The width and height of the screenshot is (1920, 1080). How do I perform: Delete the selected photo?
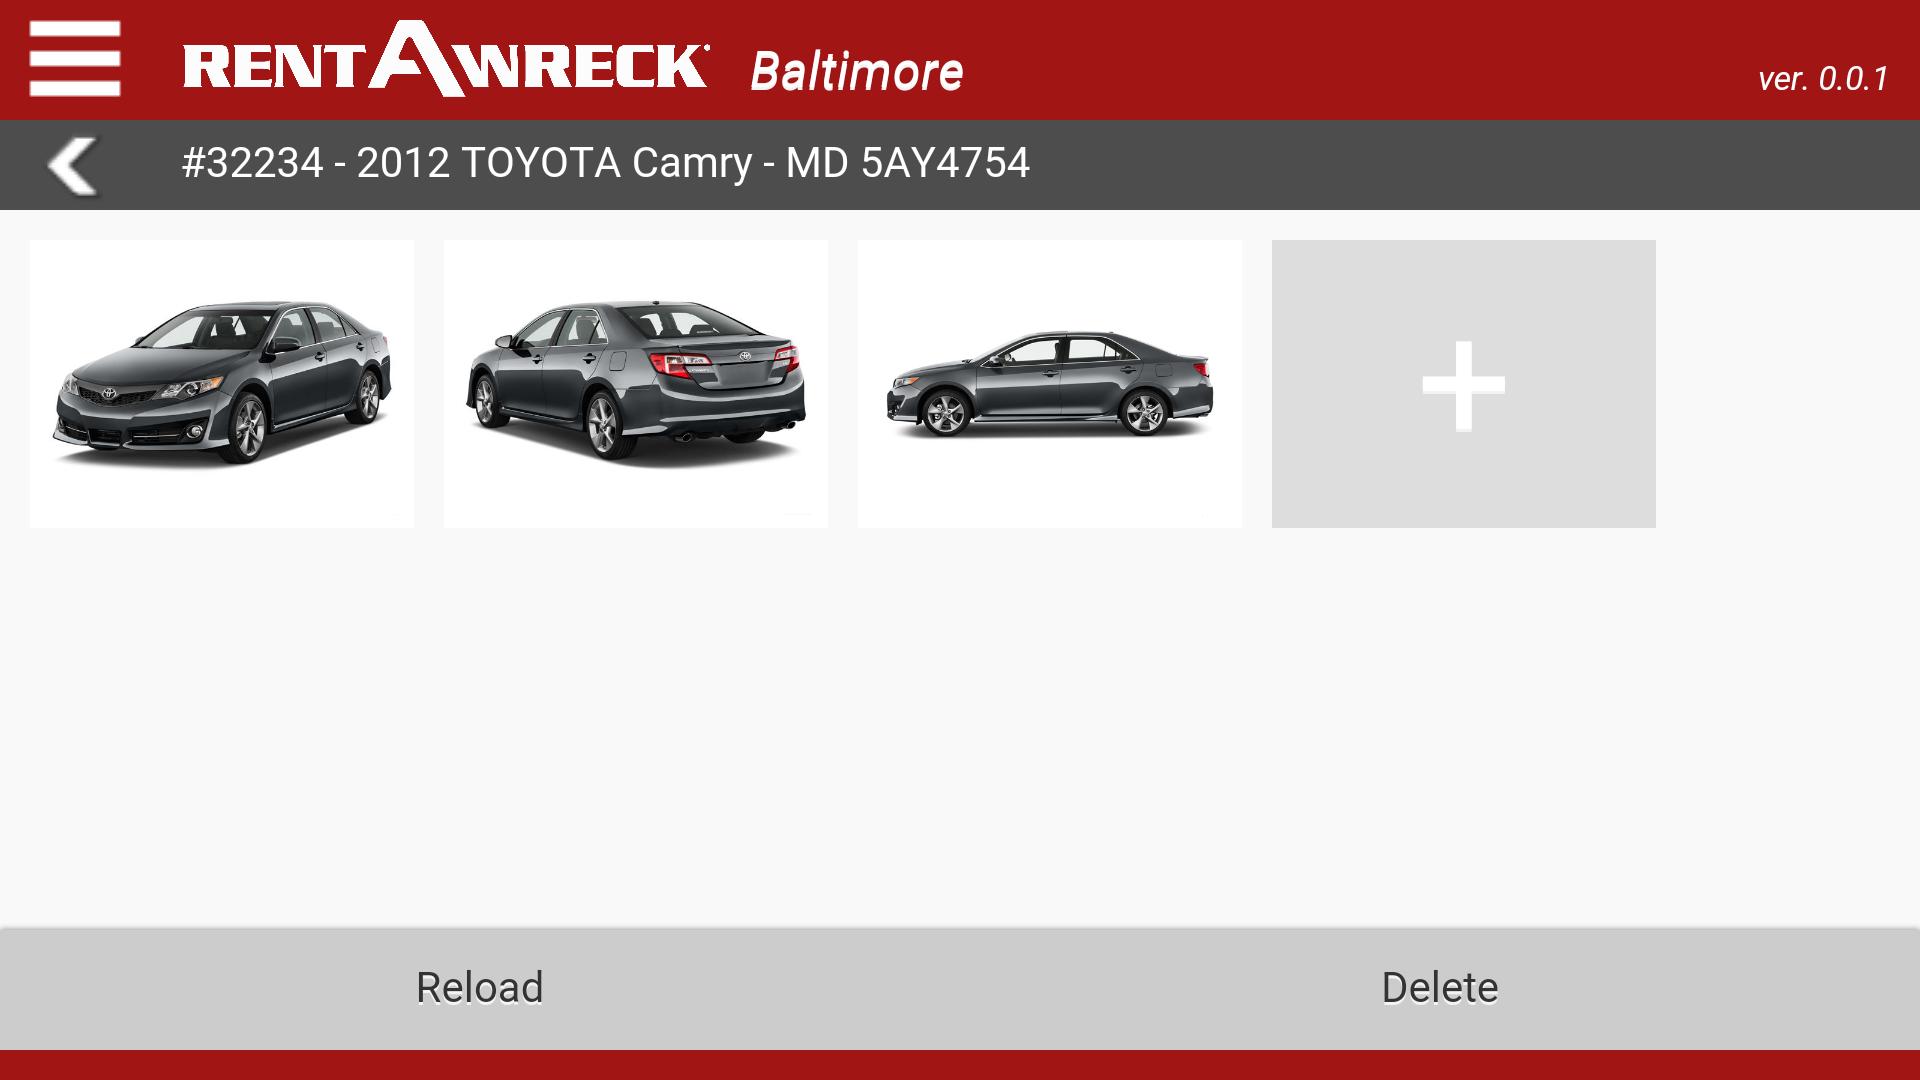1440,988
